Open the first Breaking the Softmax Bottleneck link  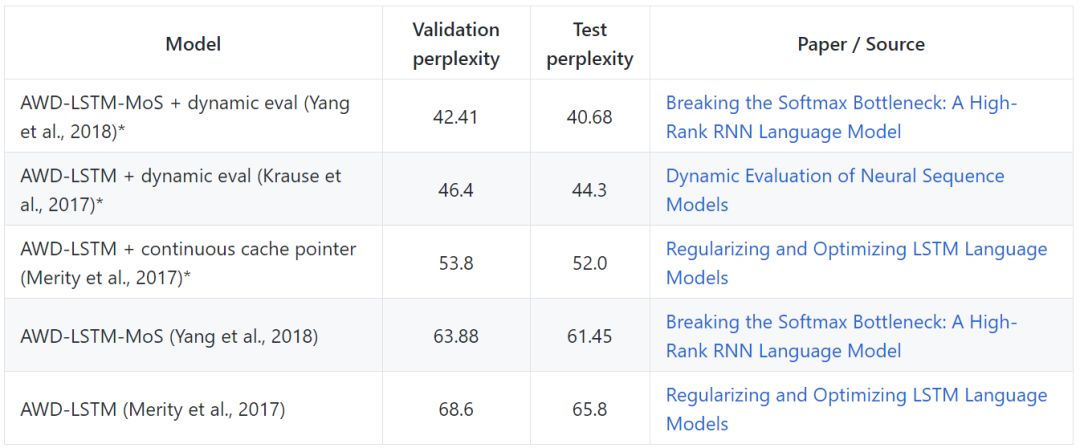coord(840,104)
